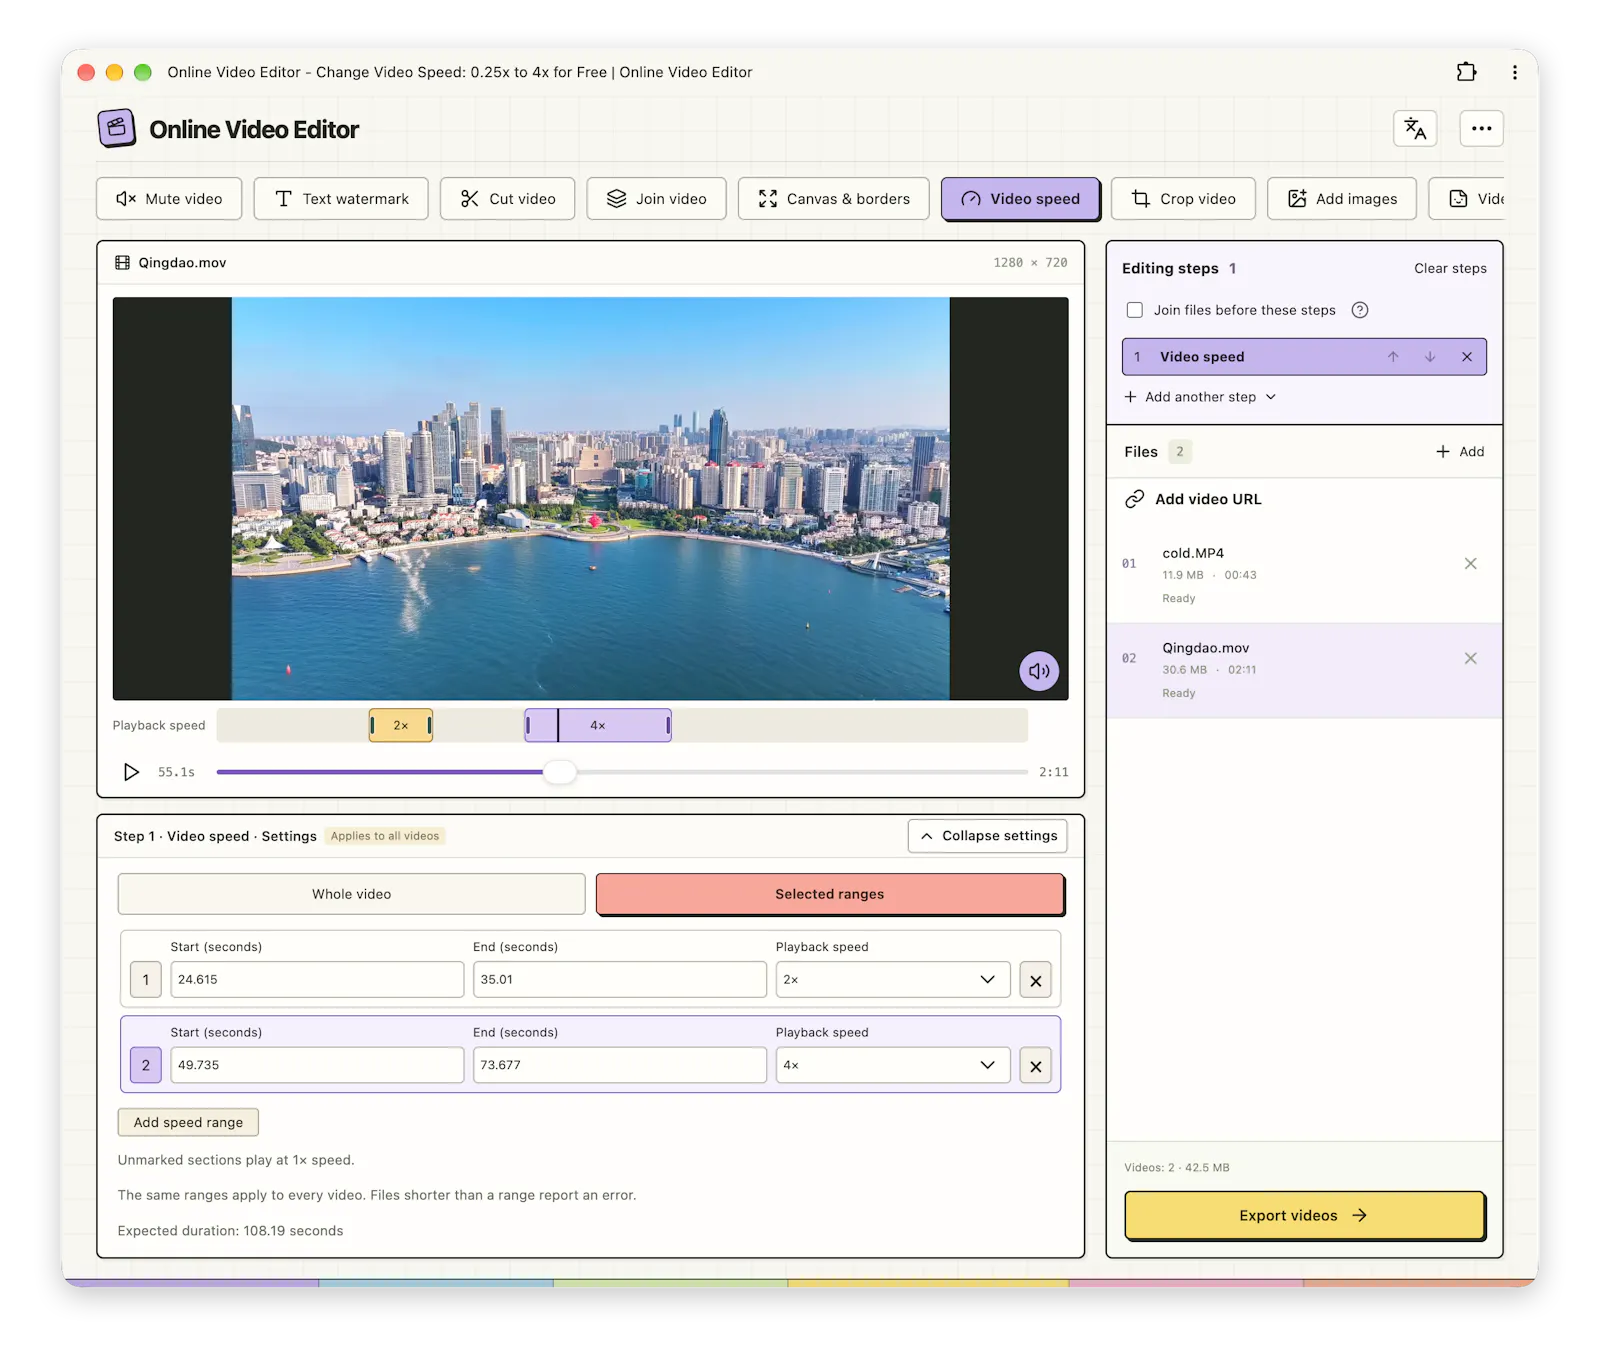Remove Qingdao.mov from files list
1600x1361 pixels.
tap(1471, 658)
